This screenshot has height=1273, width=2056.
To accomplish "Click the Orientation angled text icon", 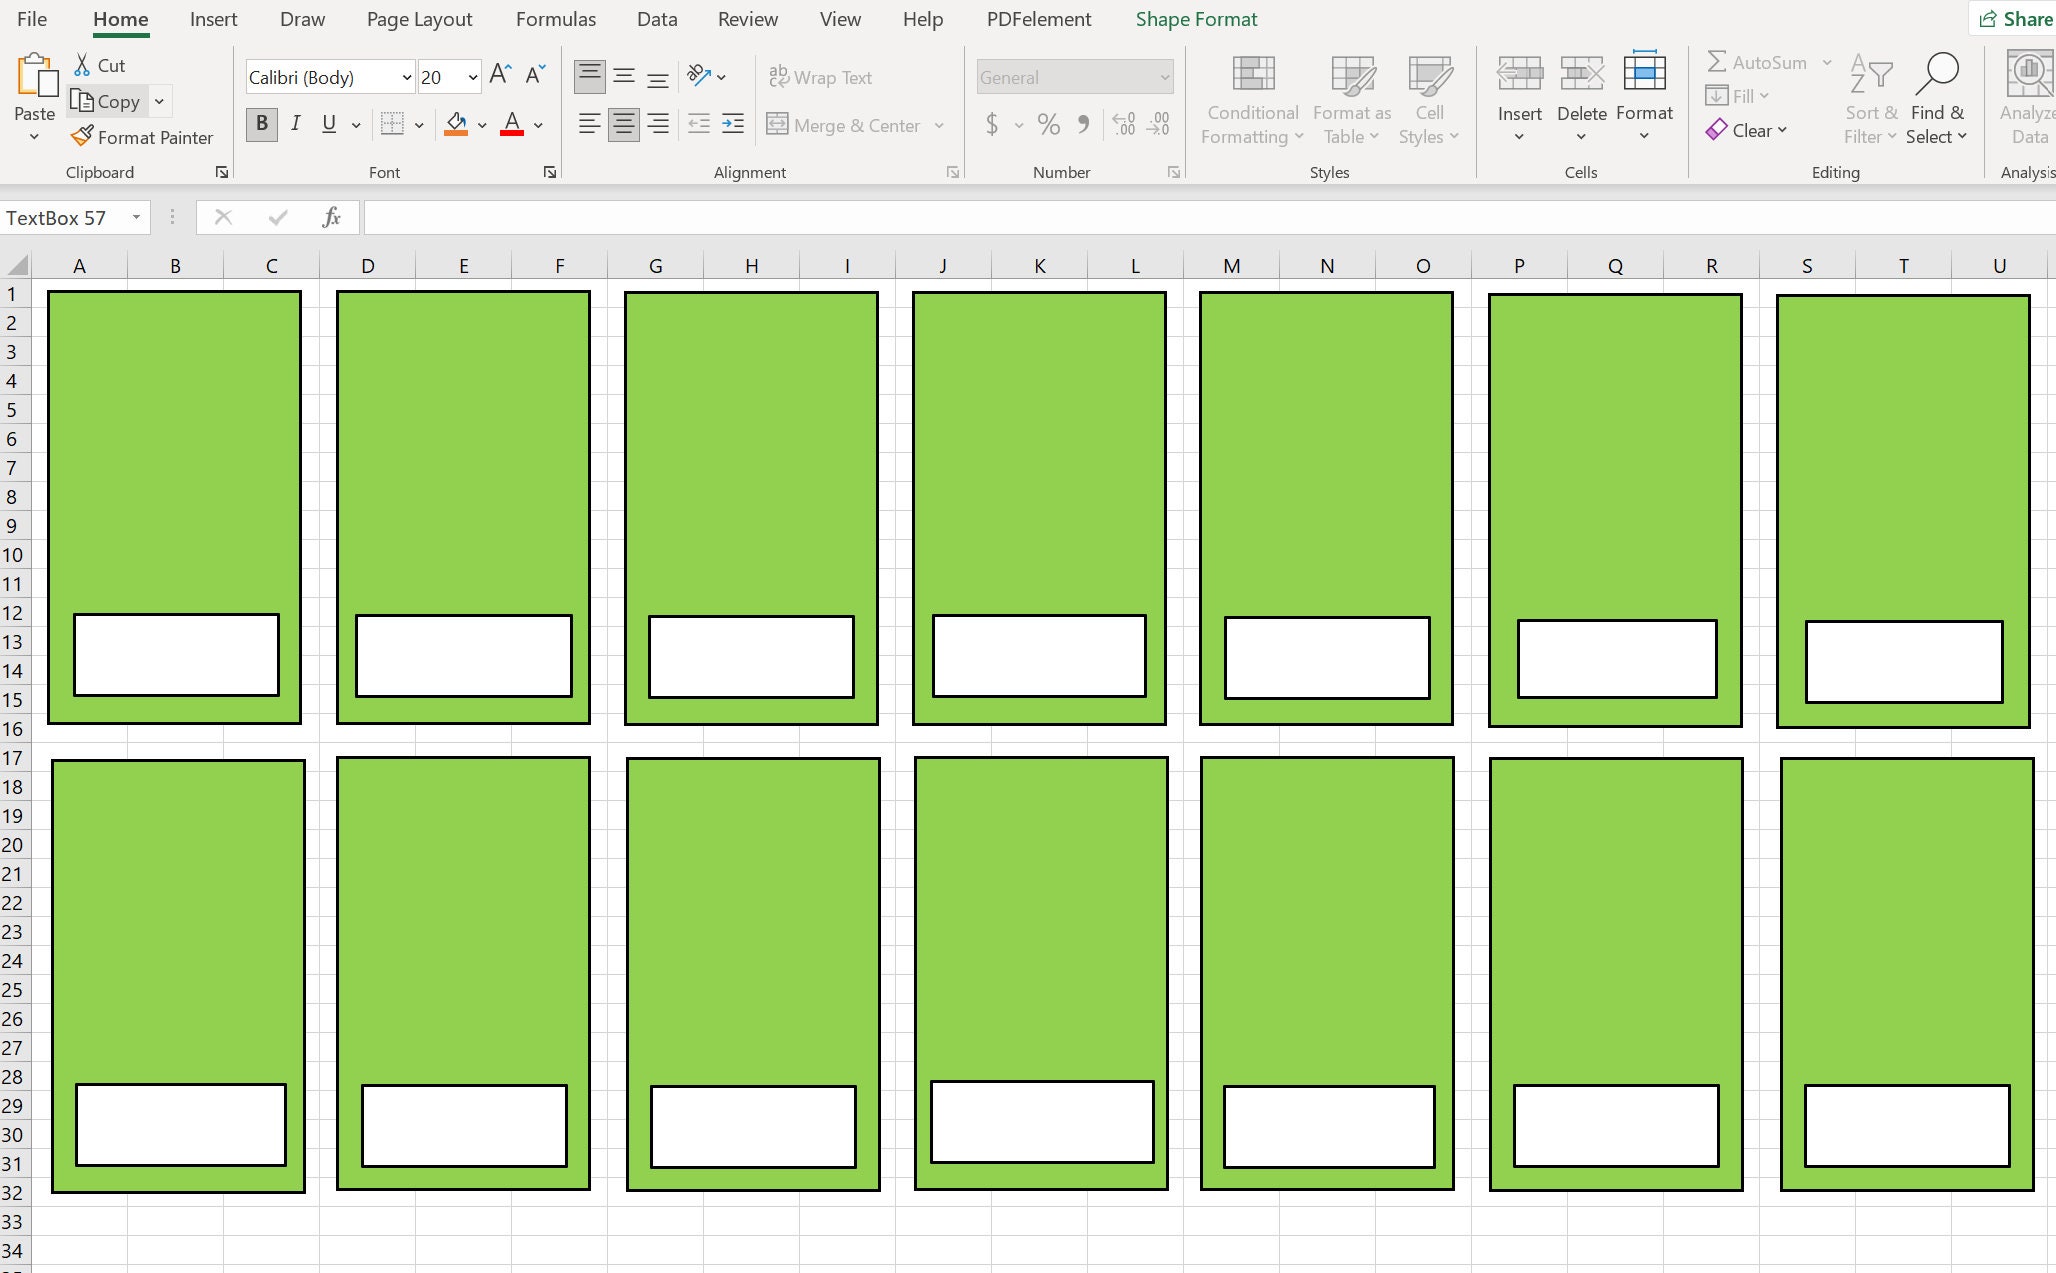I will [x=699, y=76].
